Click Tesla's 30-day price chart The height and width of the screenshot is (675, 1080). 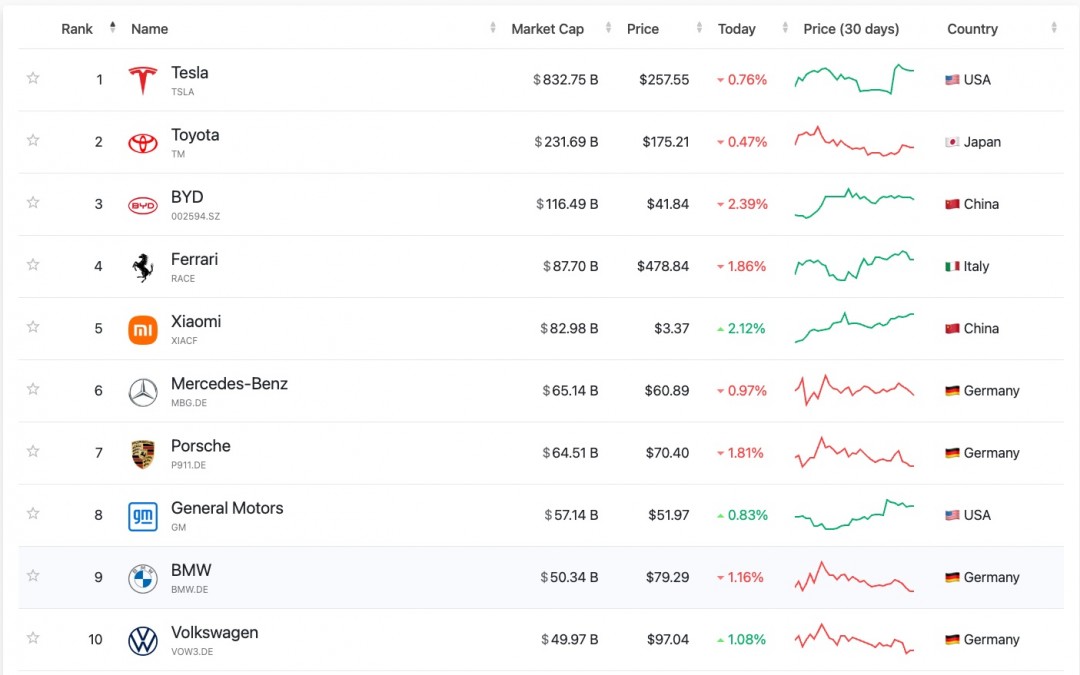854,80
